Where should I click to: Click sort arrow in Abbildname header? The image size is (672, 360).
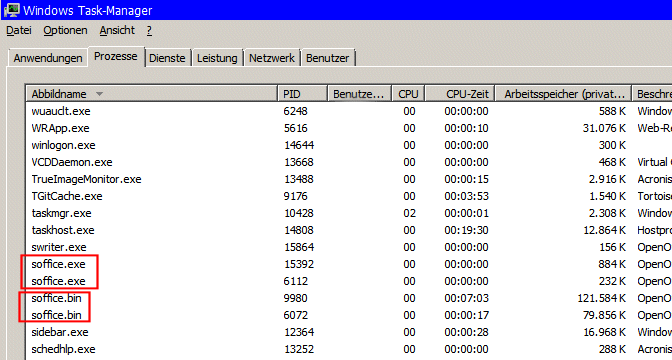(99, 94)
